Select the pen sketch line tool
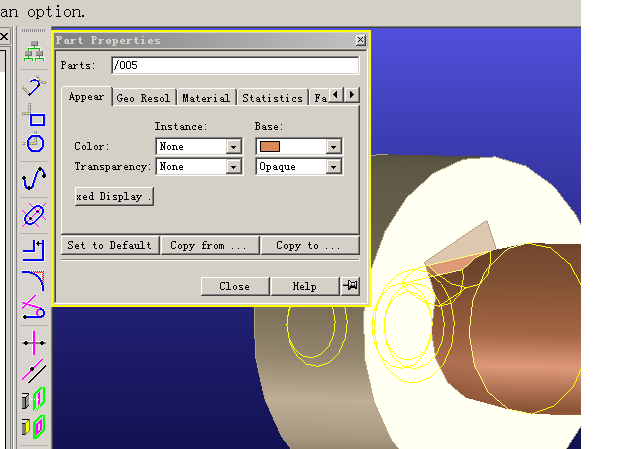This screenshot has height=449, width=640. point(34,85)
